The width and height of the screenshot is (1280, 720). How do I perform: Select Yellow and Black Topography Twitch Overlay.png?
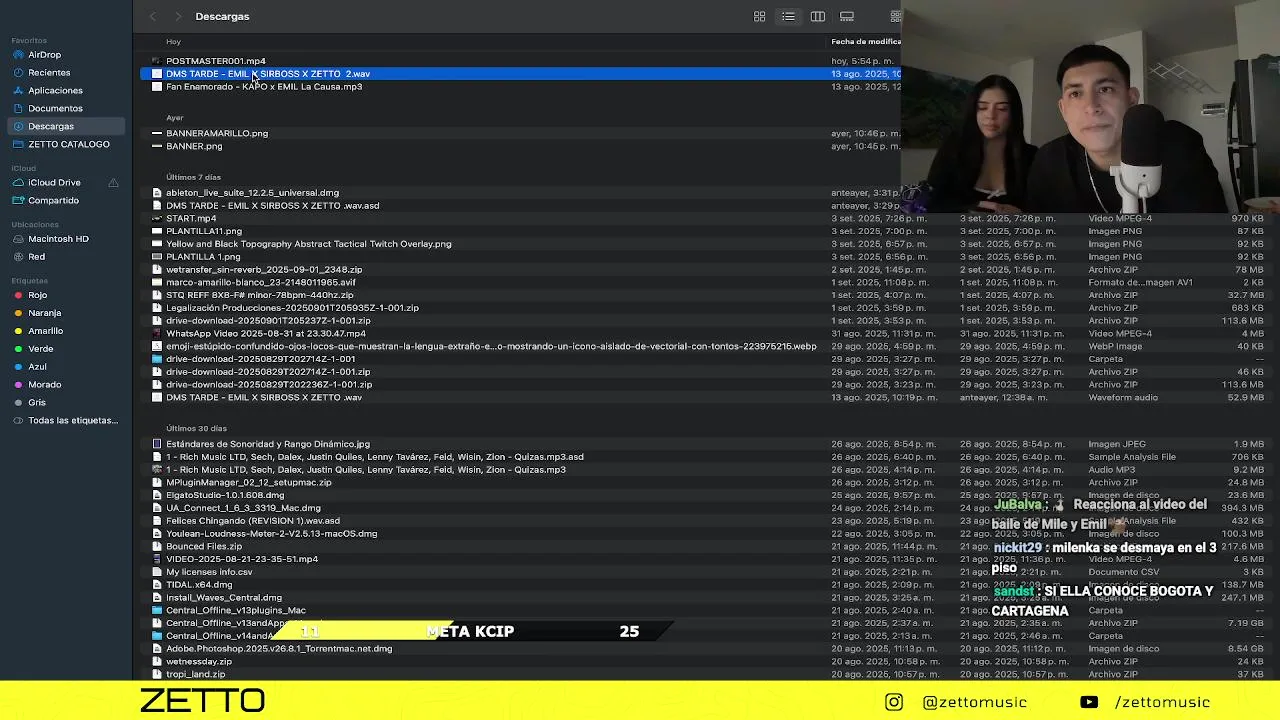pos(308,244)
